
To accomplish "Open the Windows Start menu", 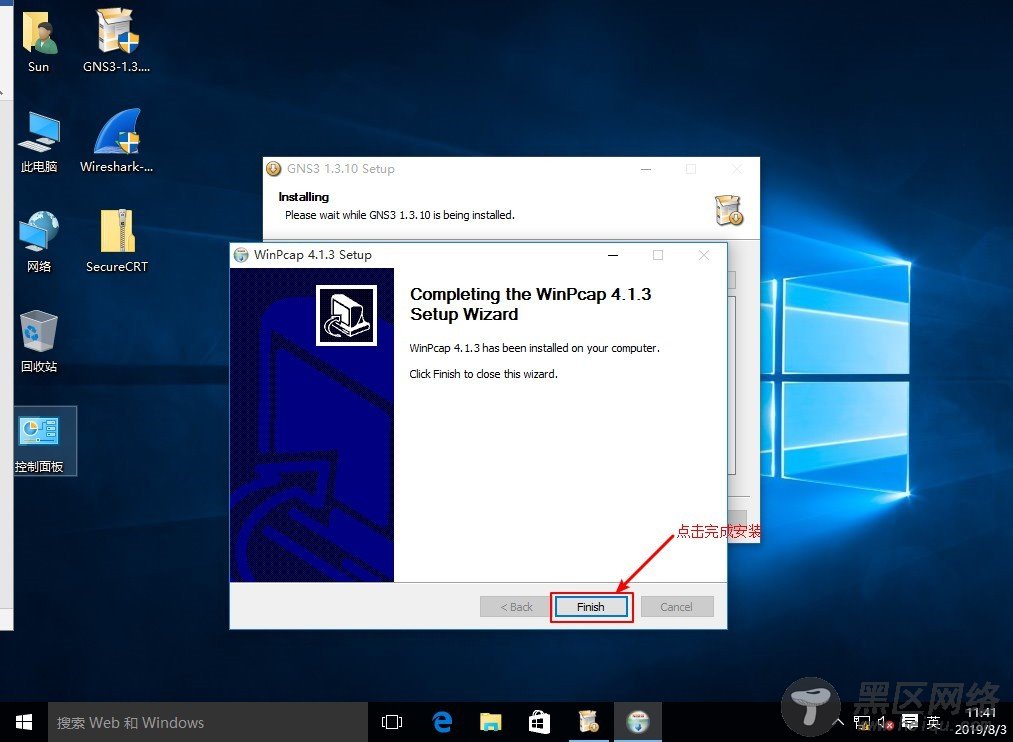I will point(24,722).
